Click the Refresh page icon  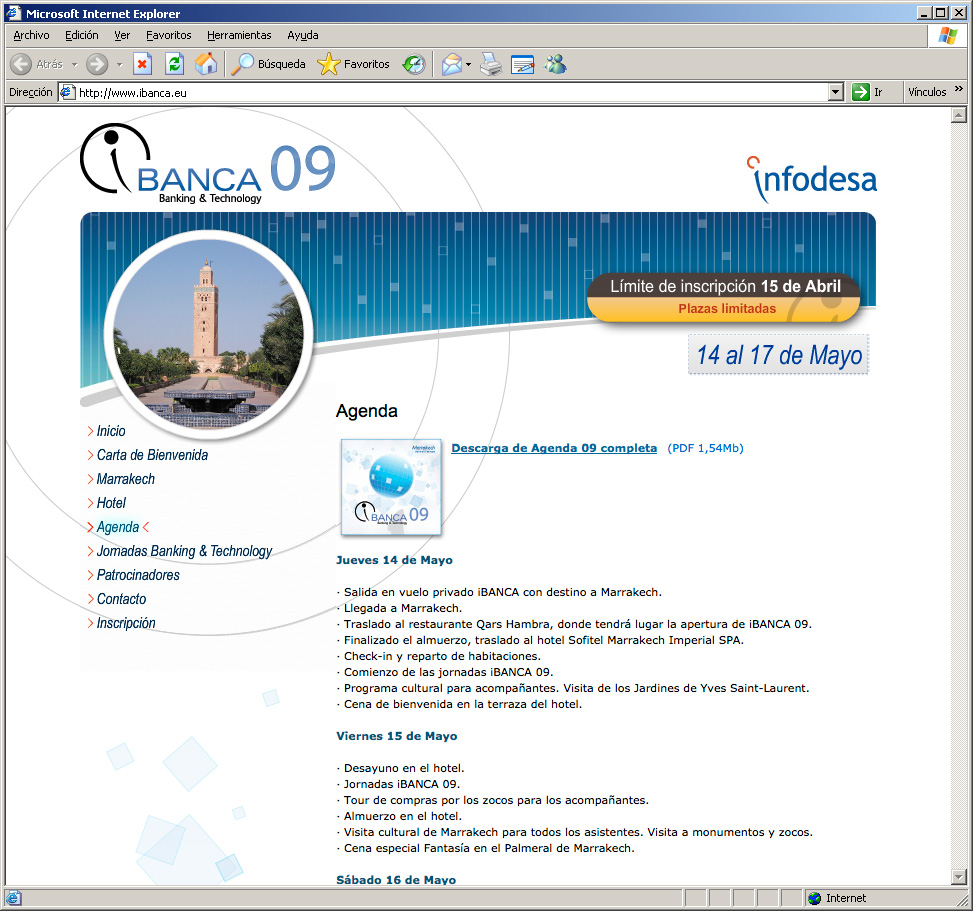[174, 64]
